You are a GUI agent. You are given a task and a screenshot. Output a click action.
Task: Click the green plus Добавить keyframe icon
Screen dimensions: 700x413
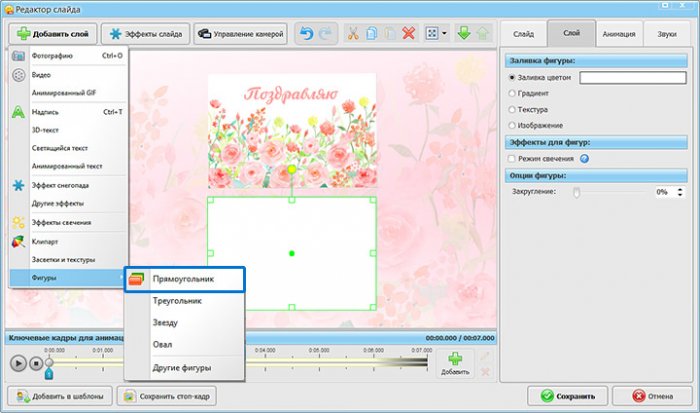point(455,360)
